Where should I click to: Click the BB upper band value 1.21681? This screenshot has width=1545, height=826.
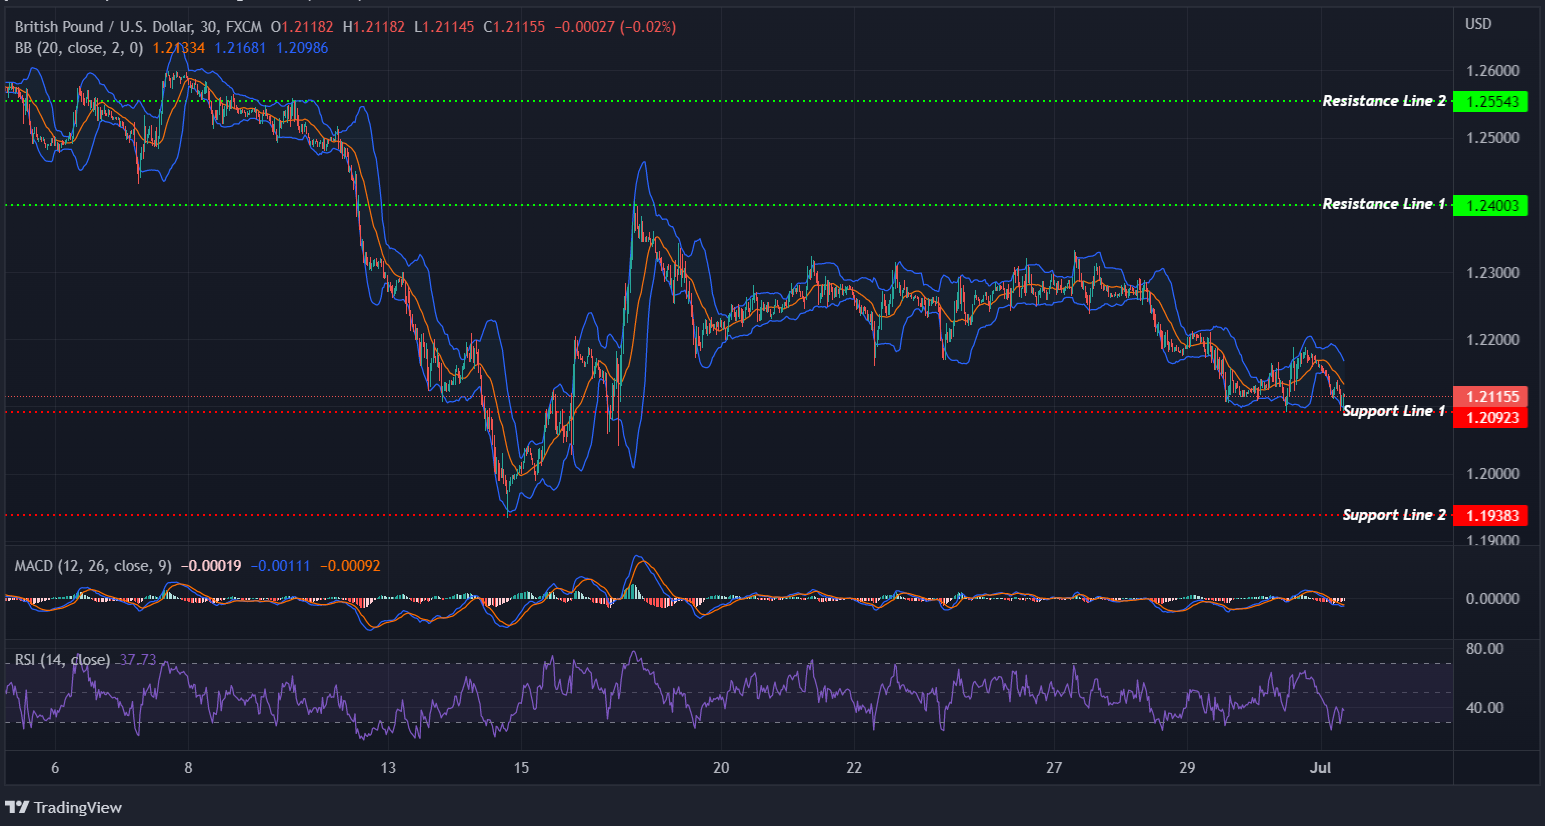point(240,47)
